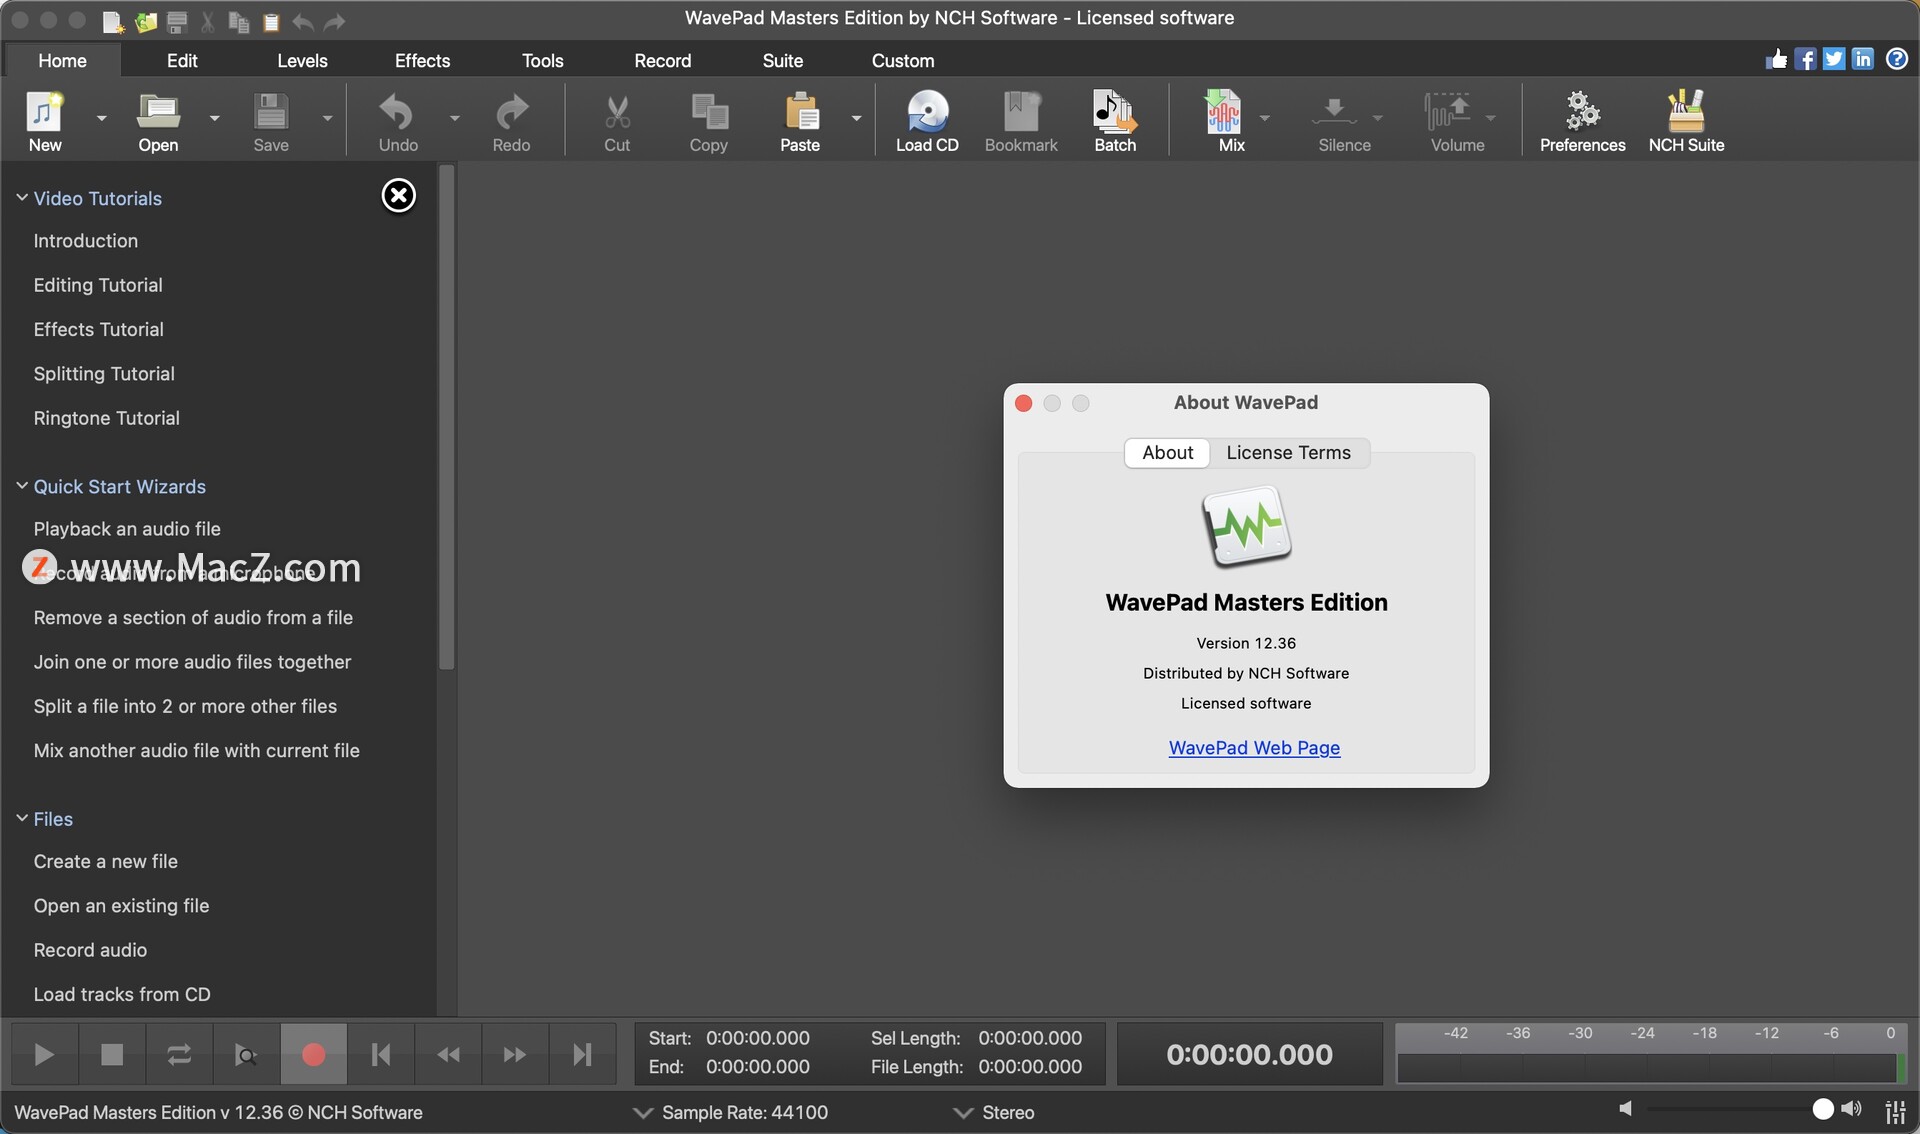Image resolution: width=1920 pixels, height=1134 pixels.
Task: Click the large time counter display
Action: [x=1250, y=1054]
